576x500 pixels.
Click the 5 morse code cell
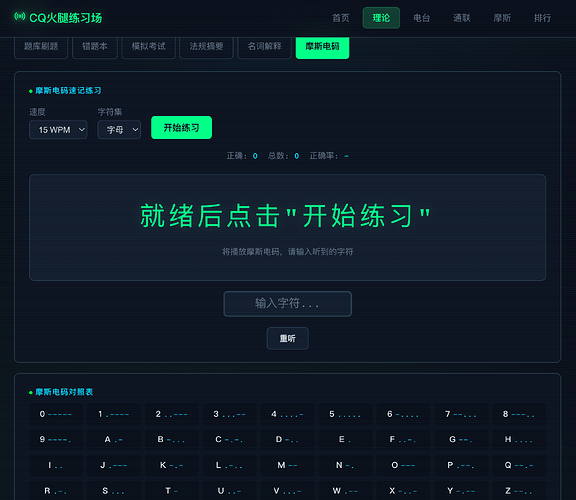(345, 414)
